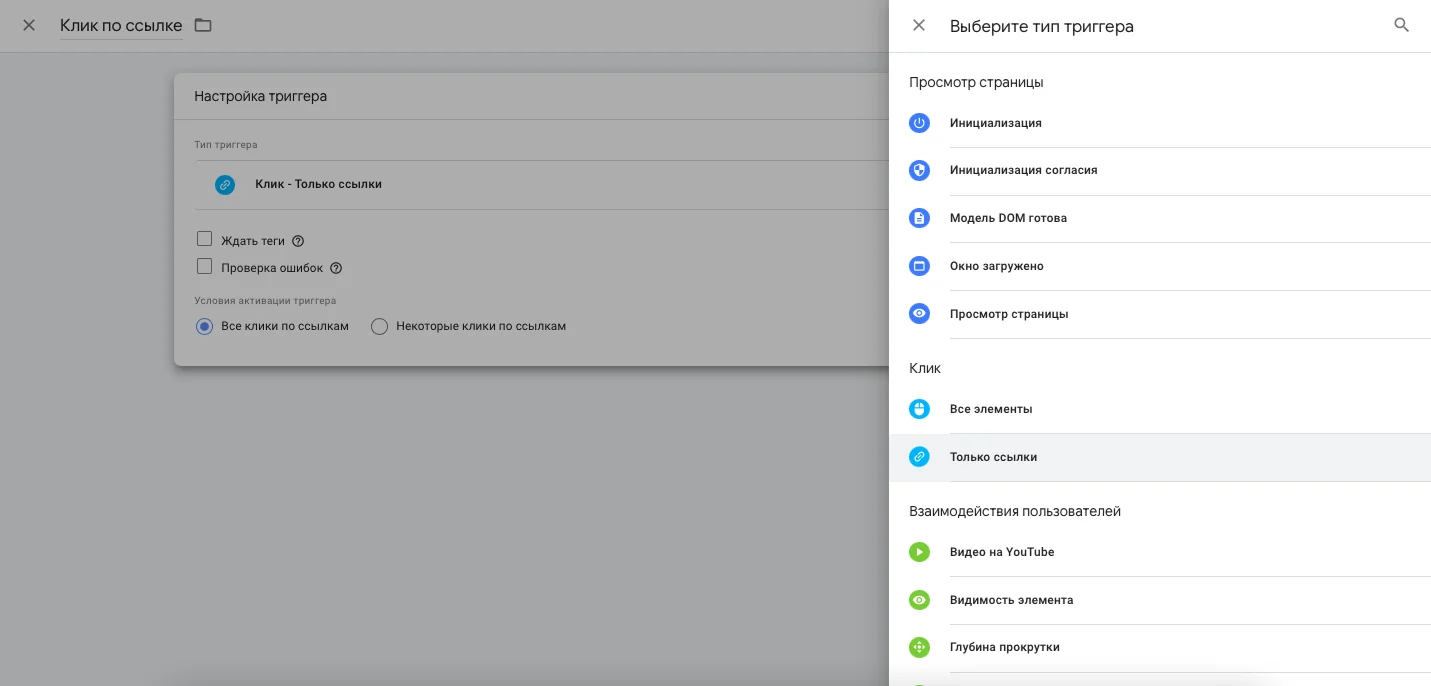Screen dimensions: 1431x686
Task: Click the Page View eye icon
Action: tap(919, 314)
